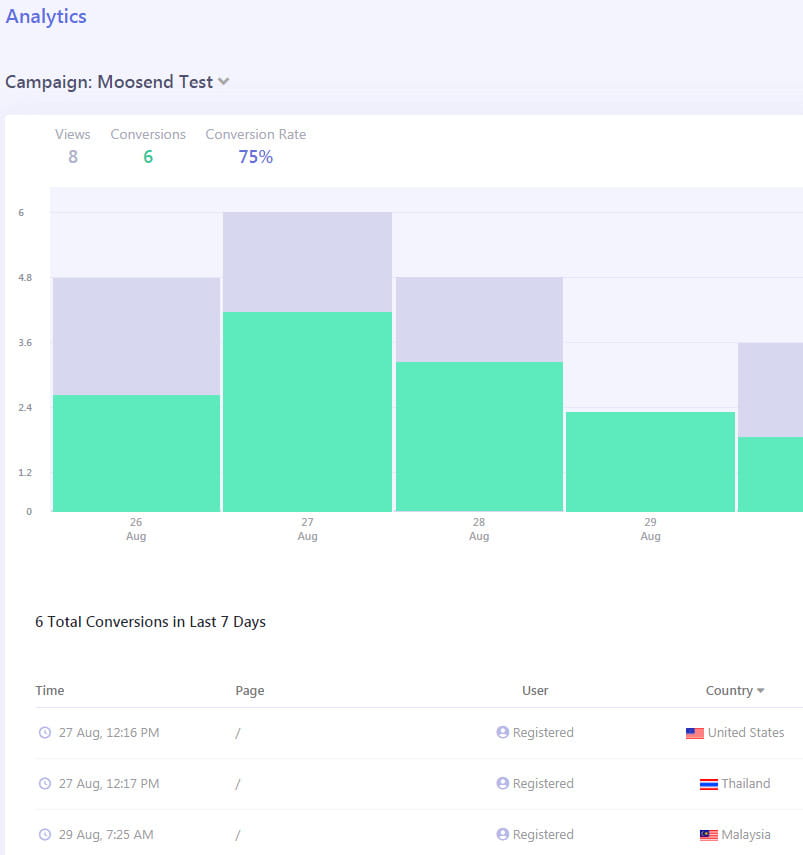Viewport: 803px width, 855px height.
Task: Click the lavender views bar segment for 26 Aug
Action: pos(136,336)
